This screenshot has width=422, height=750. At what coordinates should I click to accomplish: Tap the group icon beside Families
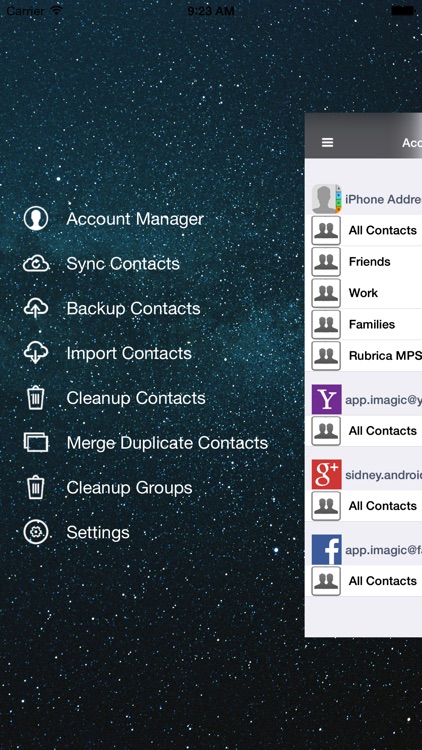pyautogui.click(x=326, y=324)
